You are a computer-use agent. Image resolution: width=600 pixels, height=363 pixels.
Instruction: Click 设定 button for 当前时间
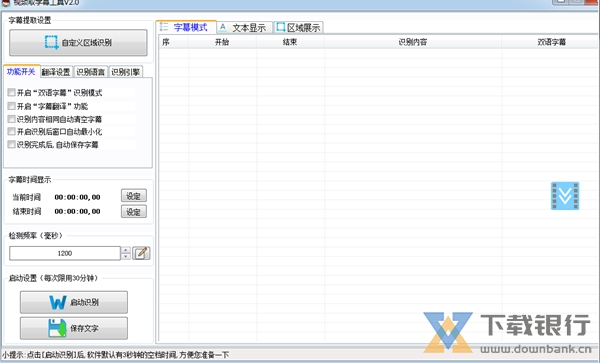click(134, 196)
